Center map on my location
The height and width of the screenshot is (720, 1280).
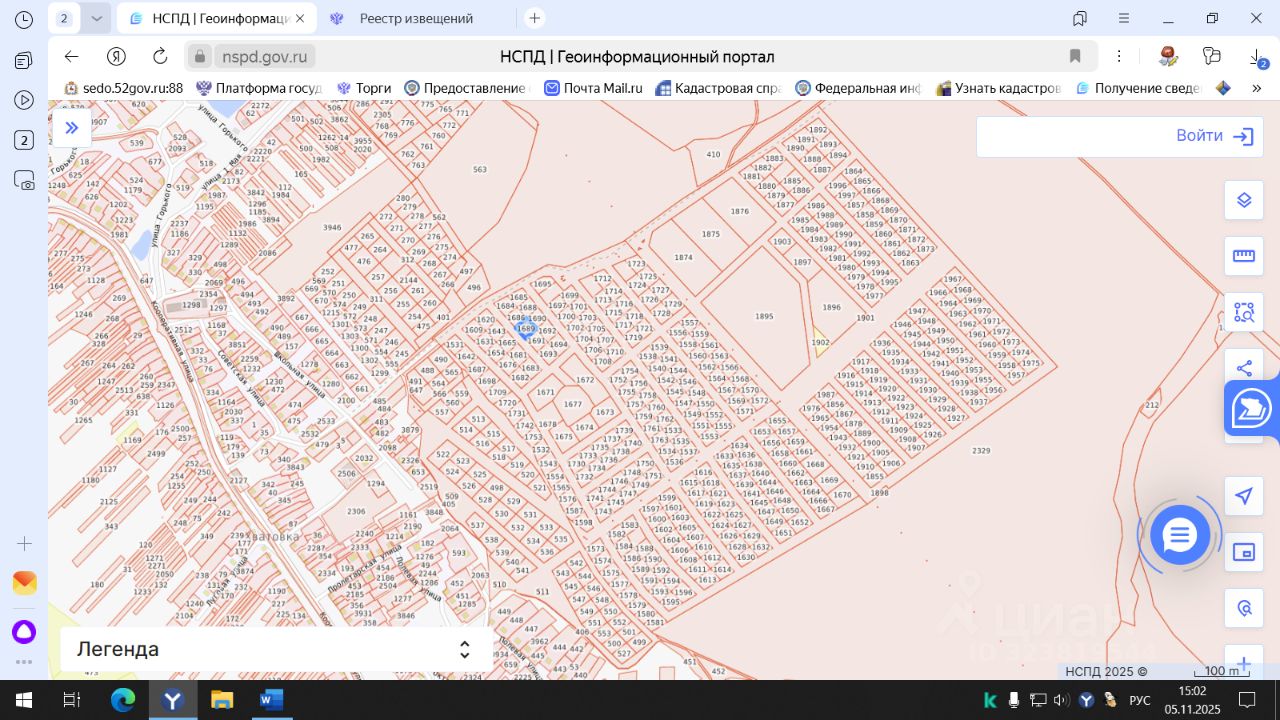tap(1244, 496)
